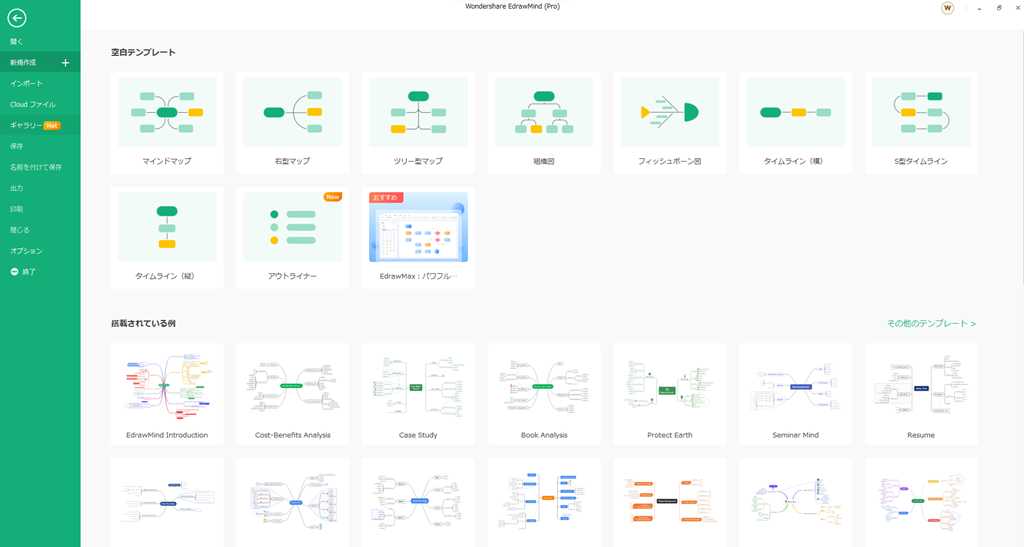Open the ギャラリー Hot item
Screen dimensions: 1024x547
tap(40, 125)
